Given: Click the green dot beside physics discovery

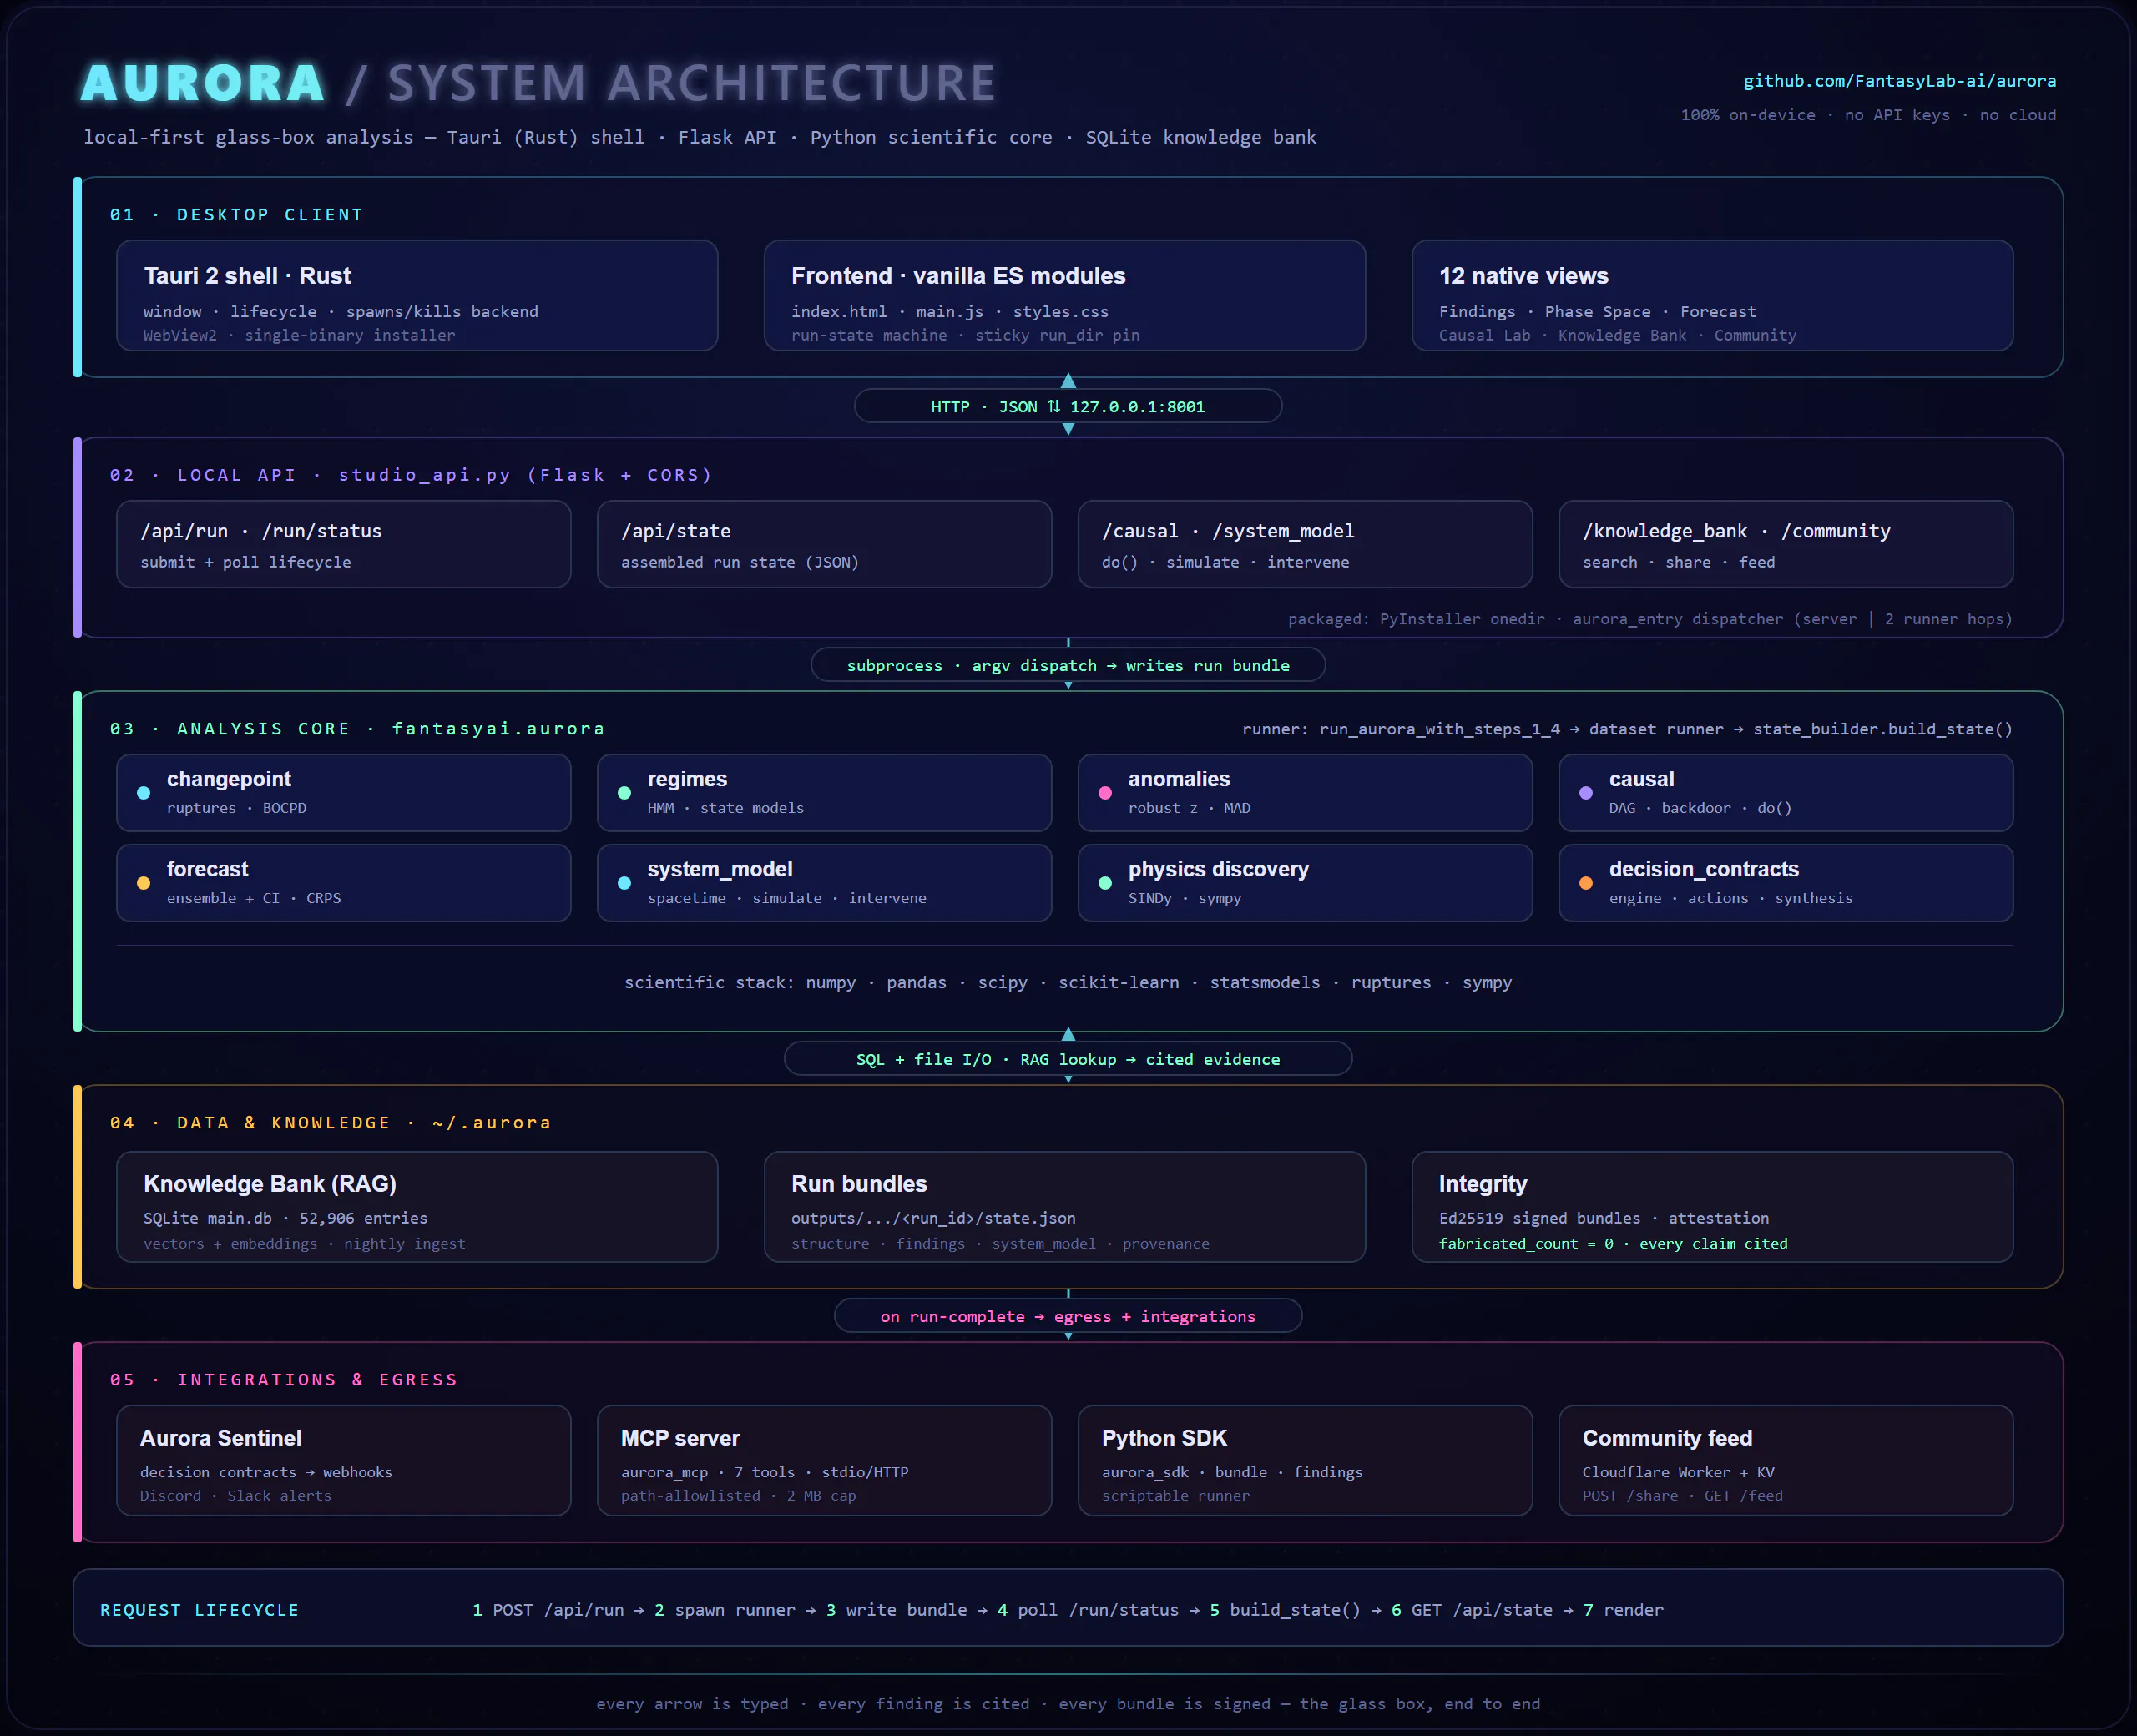Looking at the screenshot, I should (x=1105, y=883).
